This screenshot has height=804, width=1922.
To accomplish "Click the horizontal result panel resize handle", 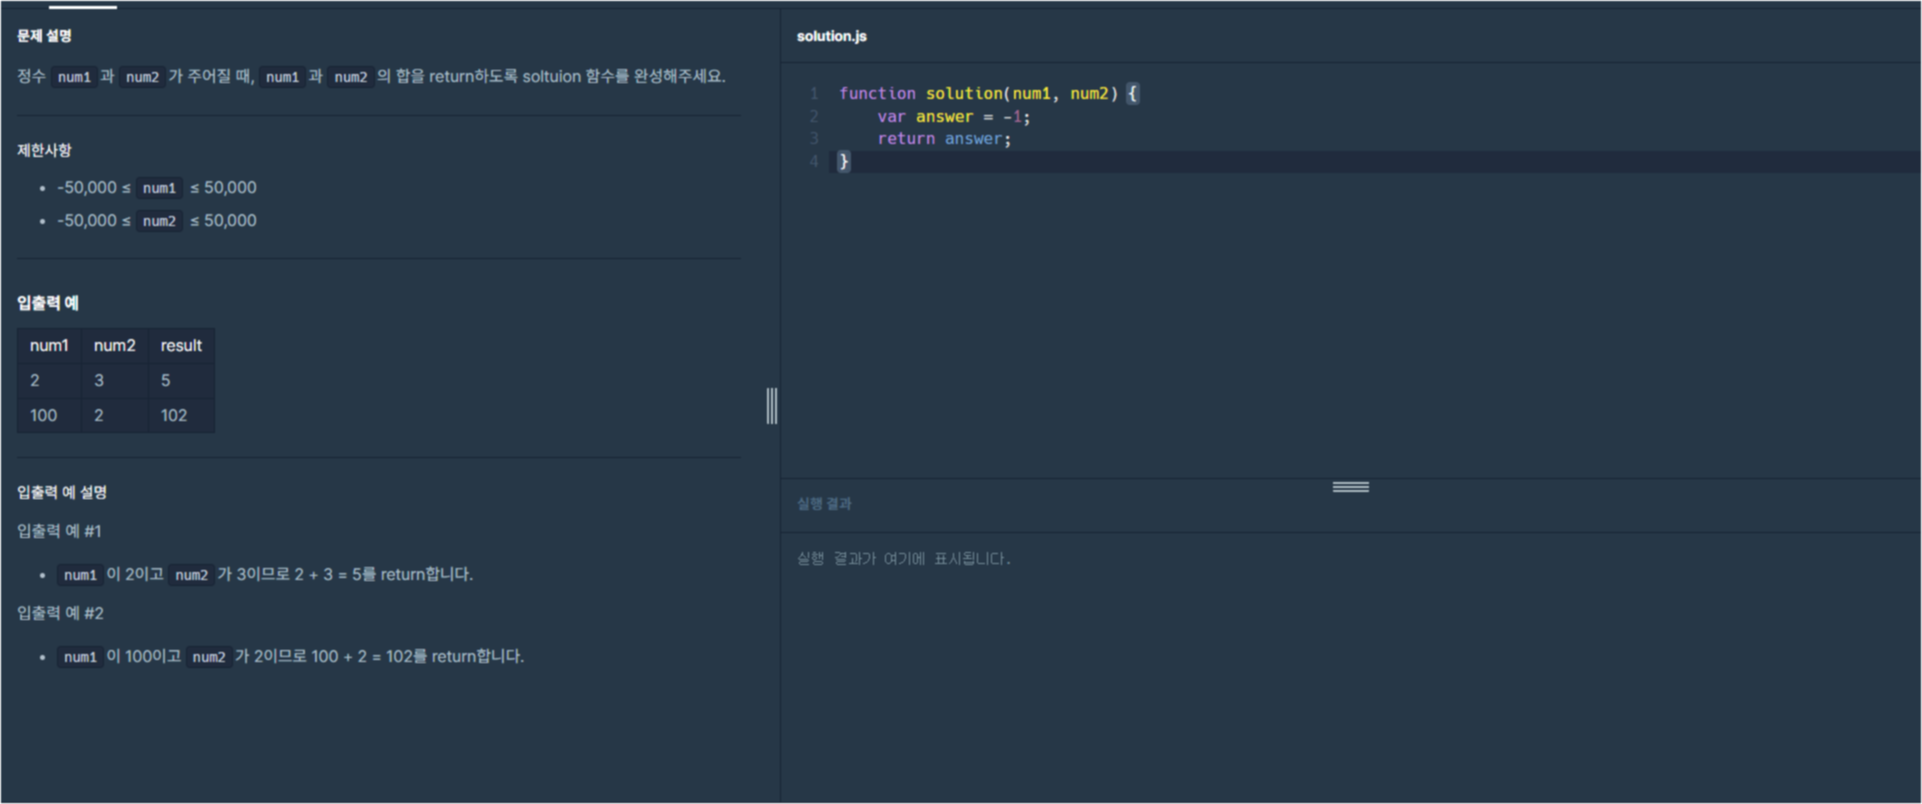I will pos(1350,487).
